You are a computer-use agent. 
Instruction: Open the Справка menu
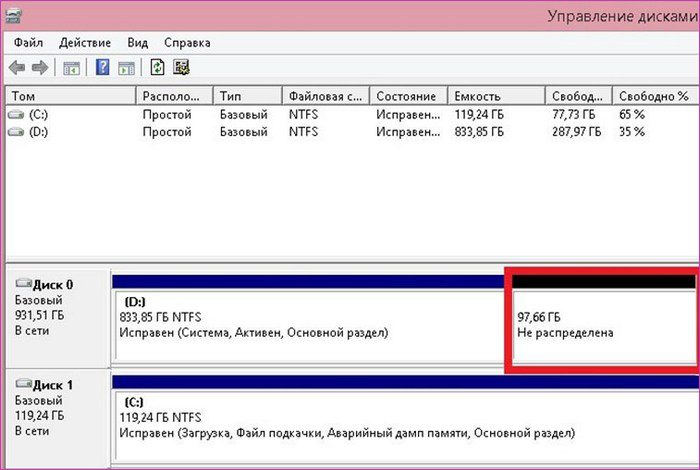pyautogui.click(x=187, y=43)
